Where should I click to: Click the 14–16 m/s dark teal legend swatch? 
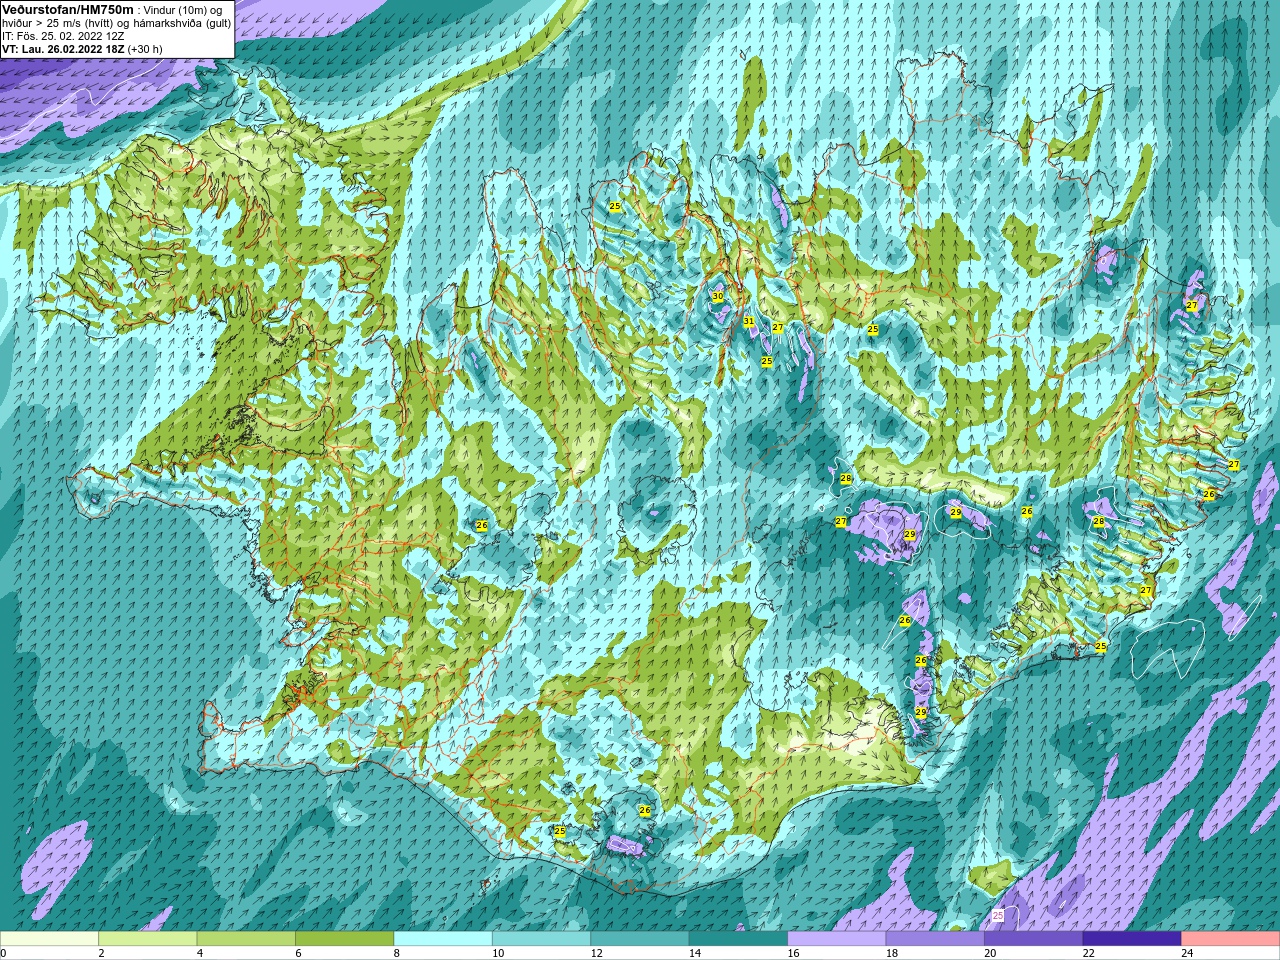[x=739, y=939]
